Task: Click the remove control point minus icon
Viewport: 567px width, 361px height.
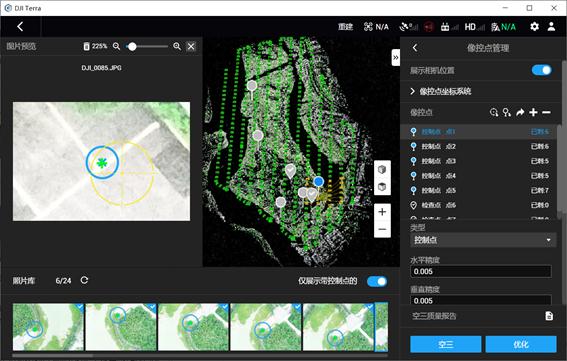Action: [x=546, y=112]
